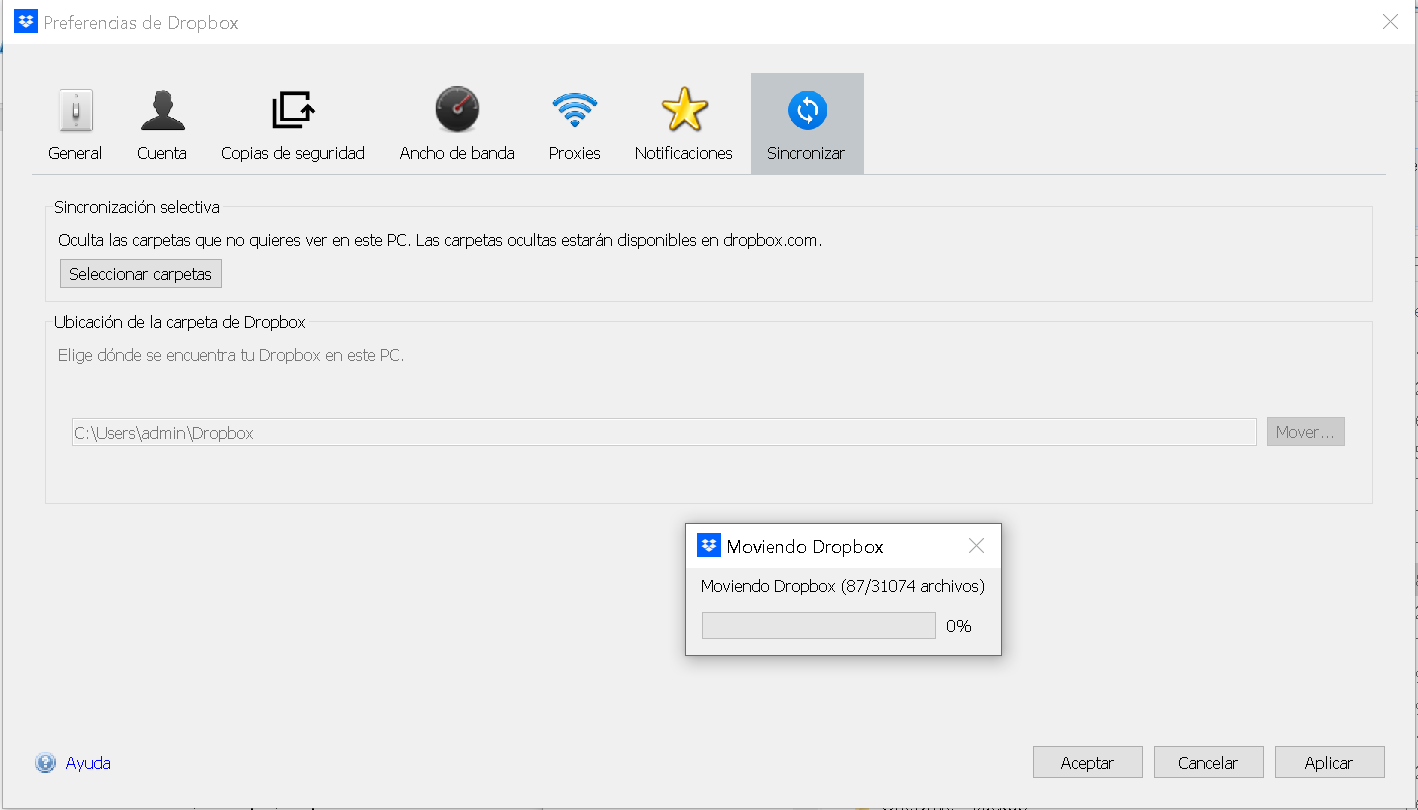The height and width of the screenshot is (810, 1418).
Task: Click the Ayuda help globe icon
Action: pos(45,763)
